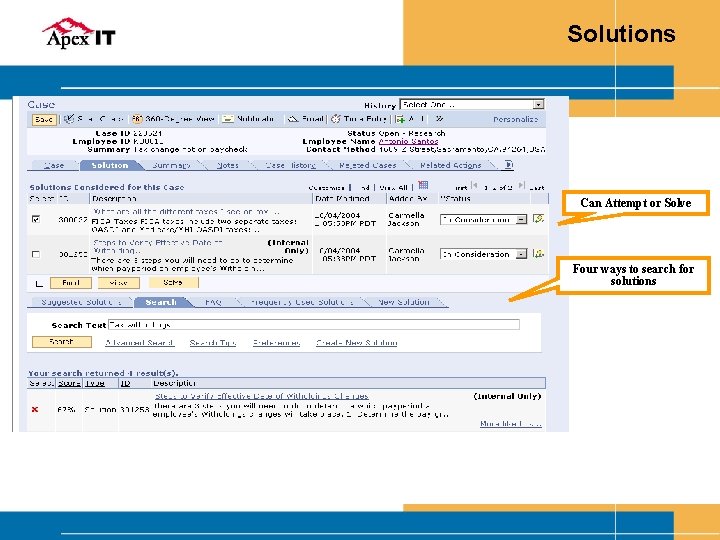Open the New Solution sub-tab
This screenshot has height=540, width=720.
point(404,302)
